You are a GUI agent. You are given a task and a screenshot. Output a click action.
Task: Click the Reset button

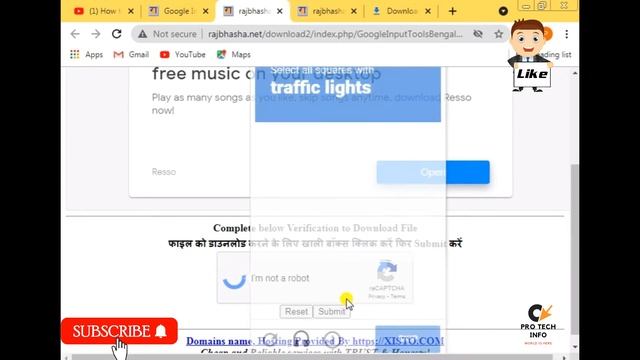pyautogui.click(x=296, y=311)
